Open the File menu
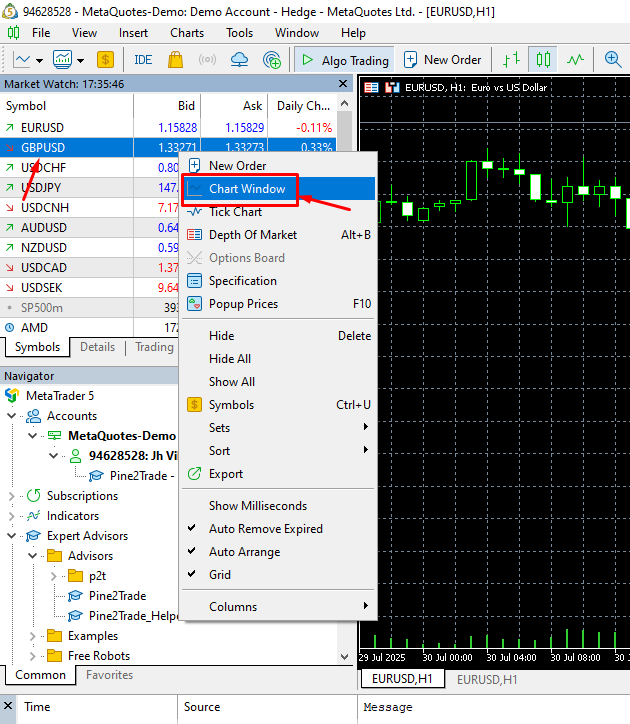The image size is (630, 724). point(41,33)
